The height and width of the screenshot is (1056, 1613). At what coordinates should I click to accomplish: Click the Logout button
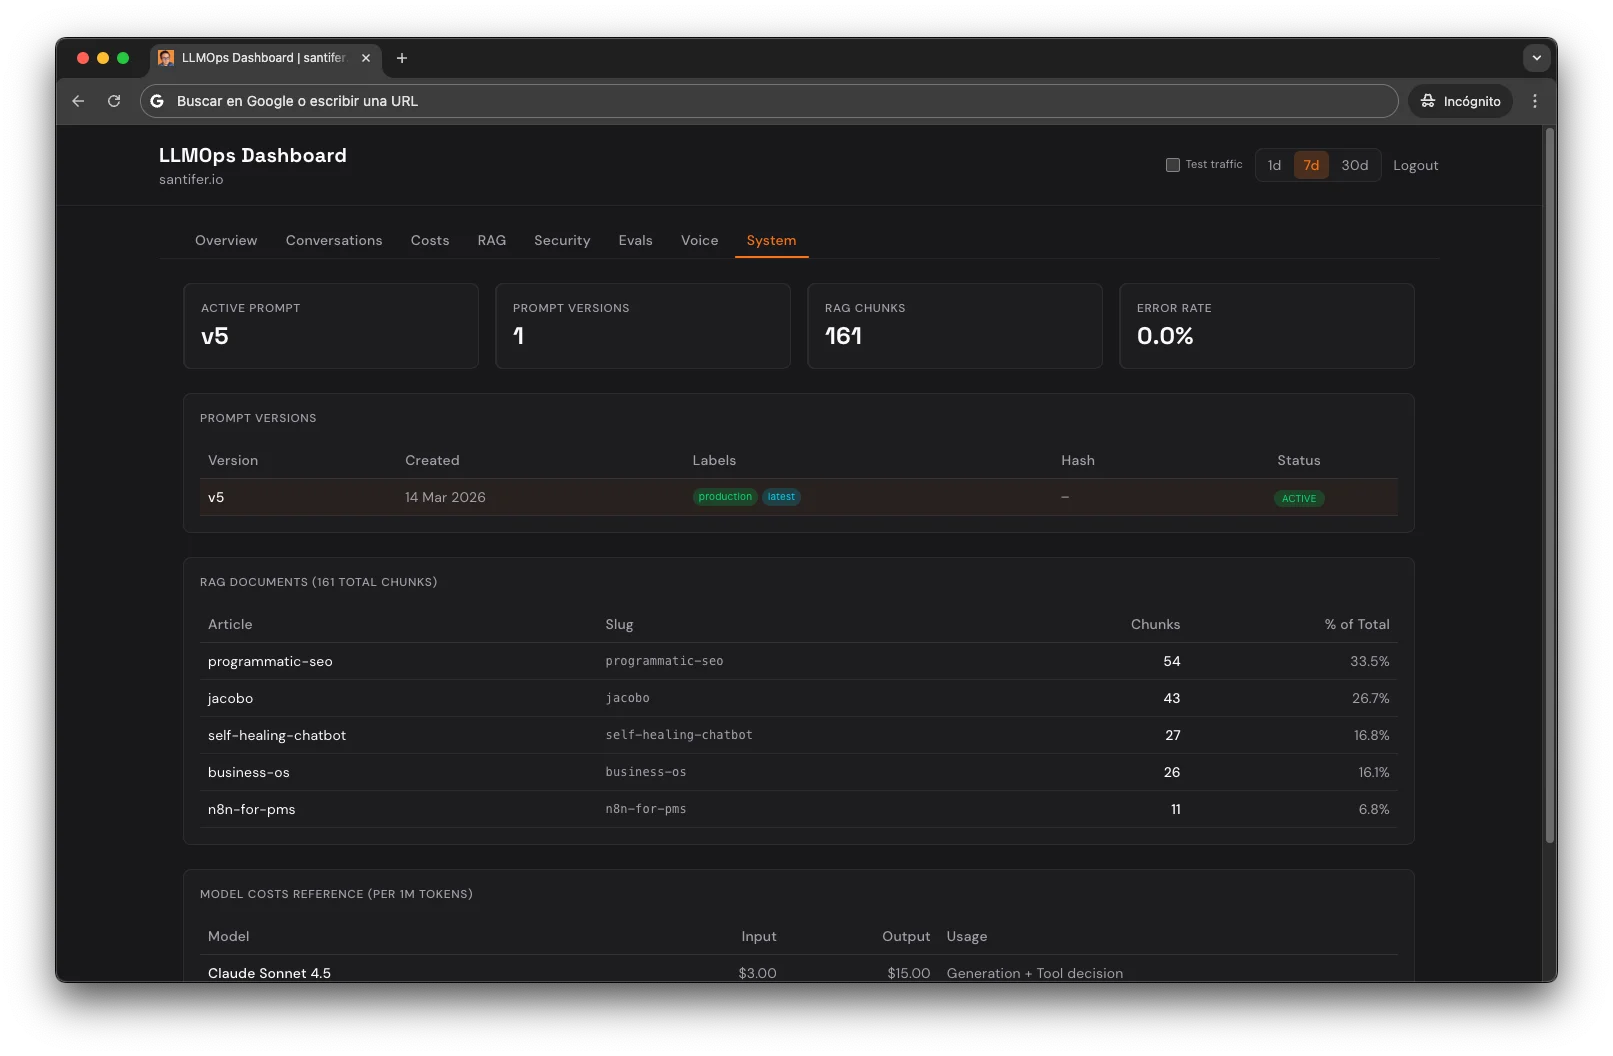pyautogui.click(x=1415, y=165)
